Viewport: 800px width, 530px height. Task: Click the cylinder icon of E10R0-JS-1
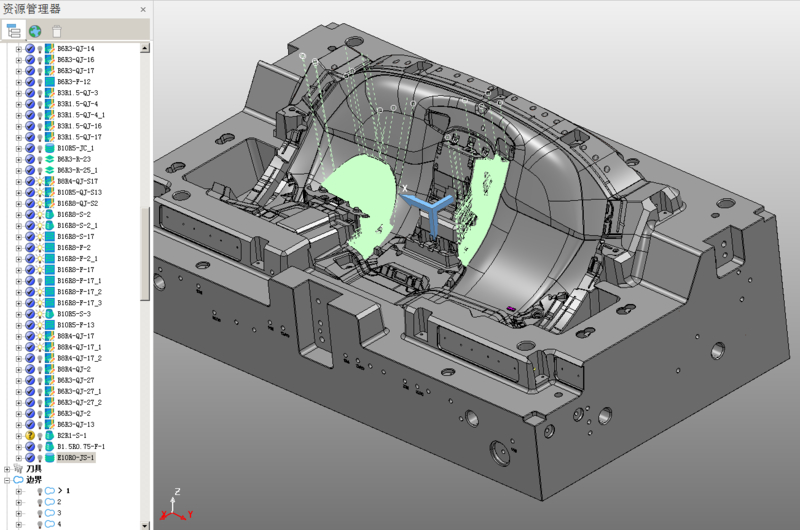pos(49,458)
